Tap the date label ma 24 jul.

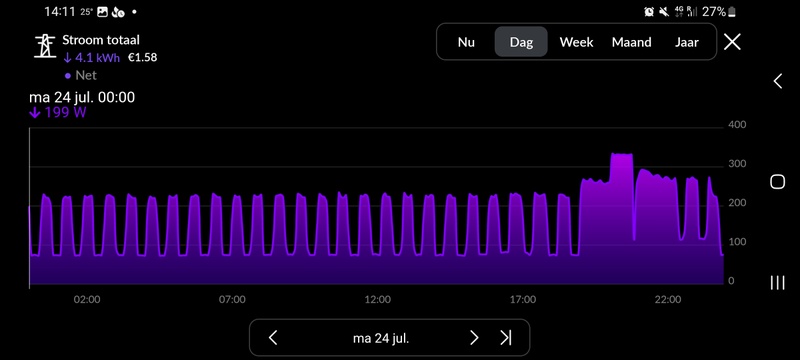381,338
